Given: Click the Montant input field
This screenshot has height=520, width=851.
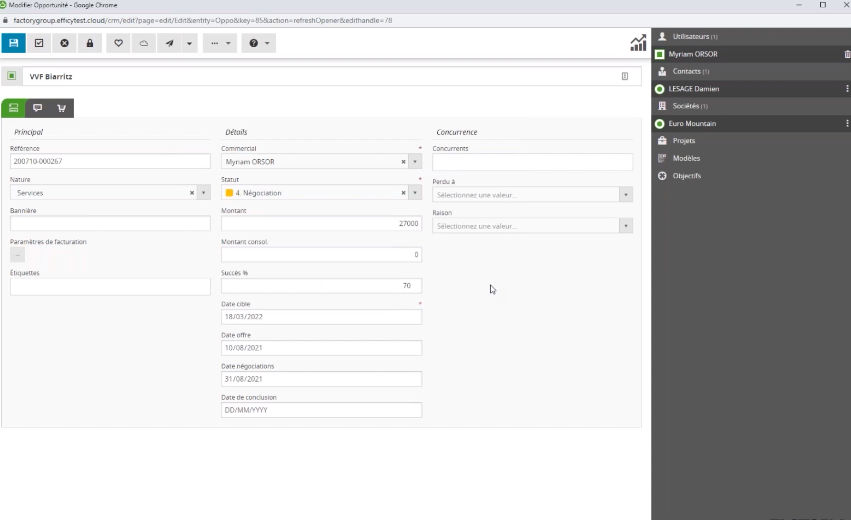Looking at the screenshot, I should click(x=320, y=224).
